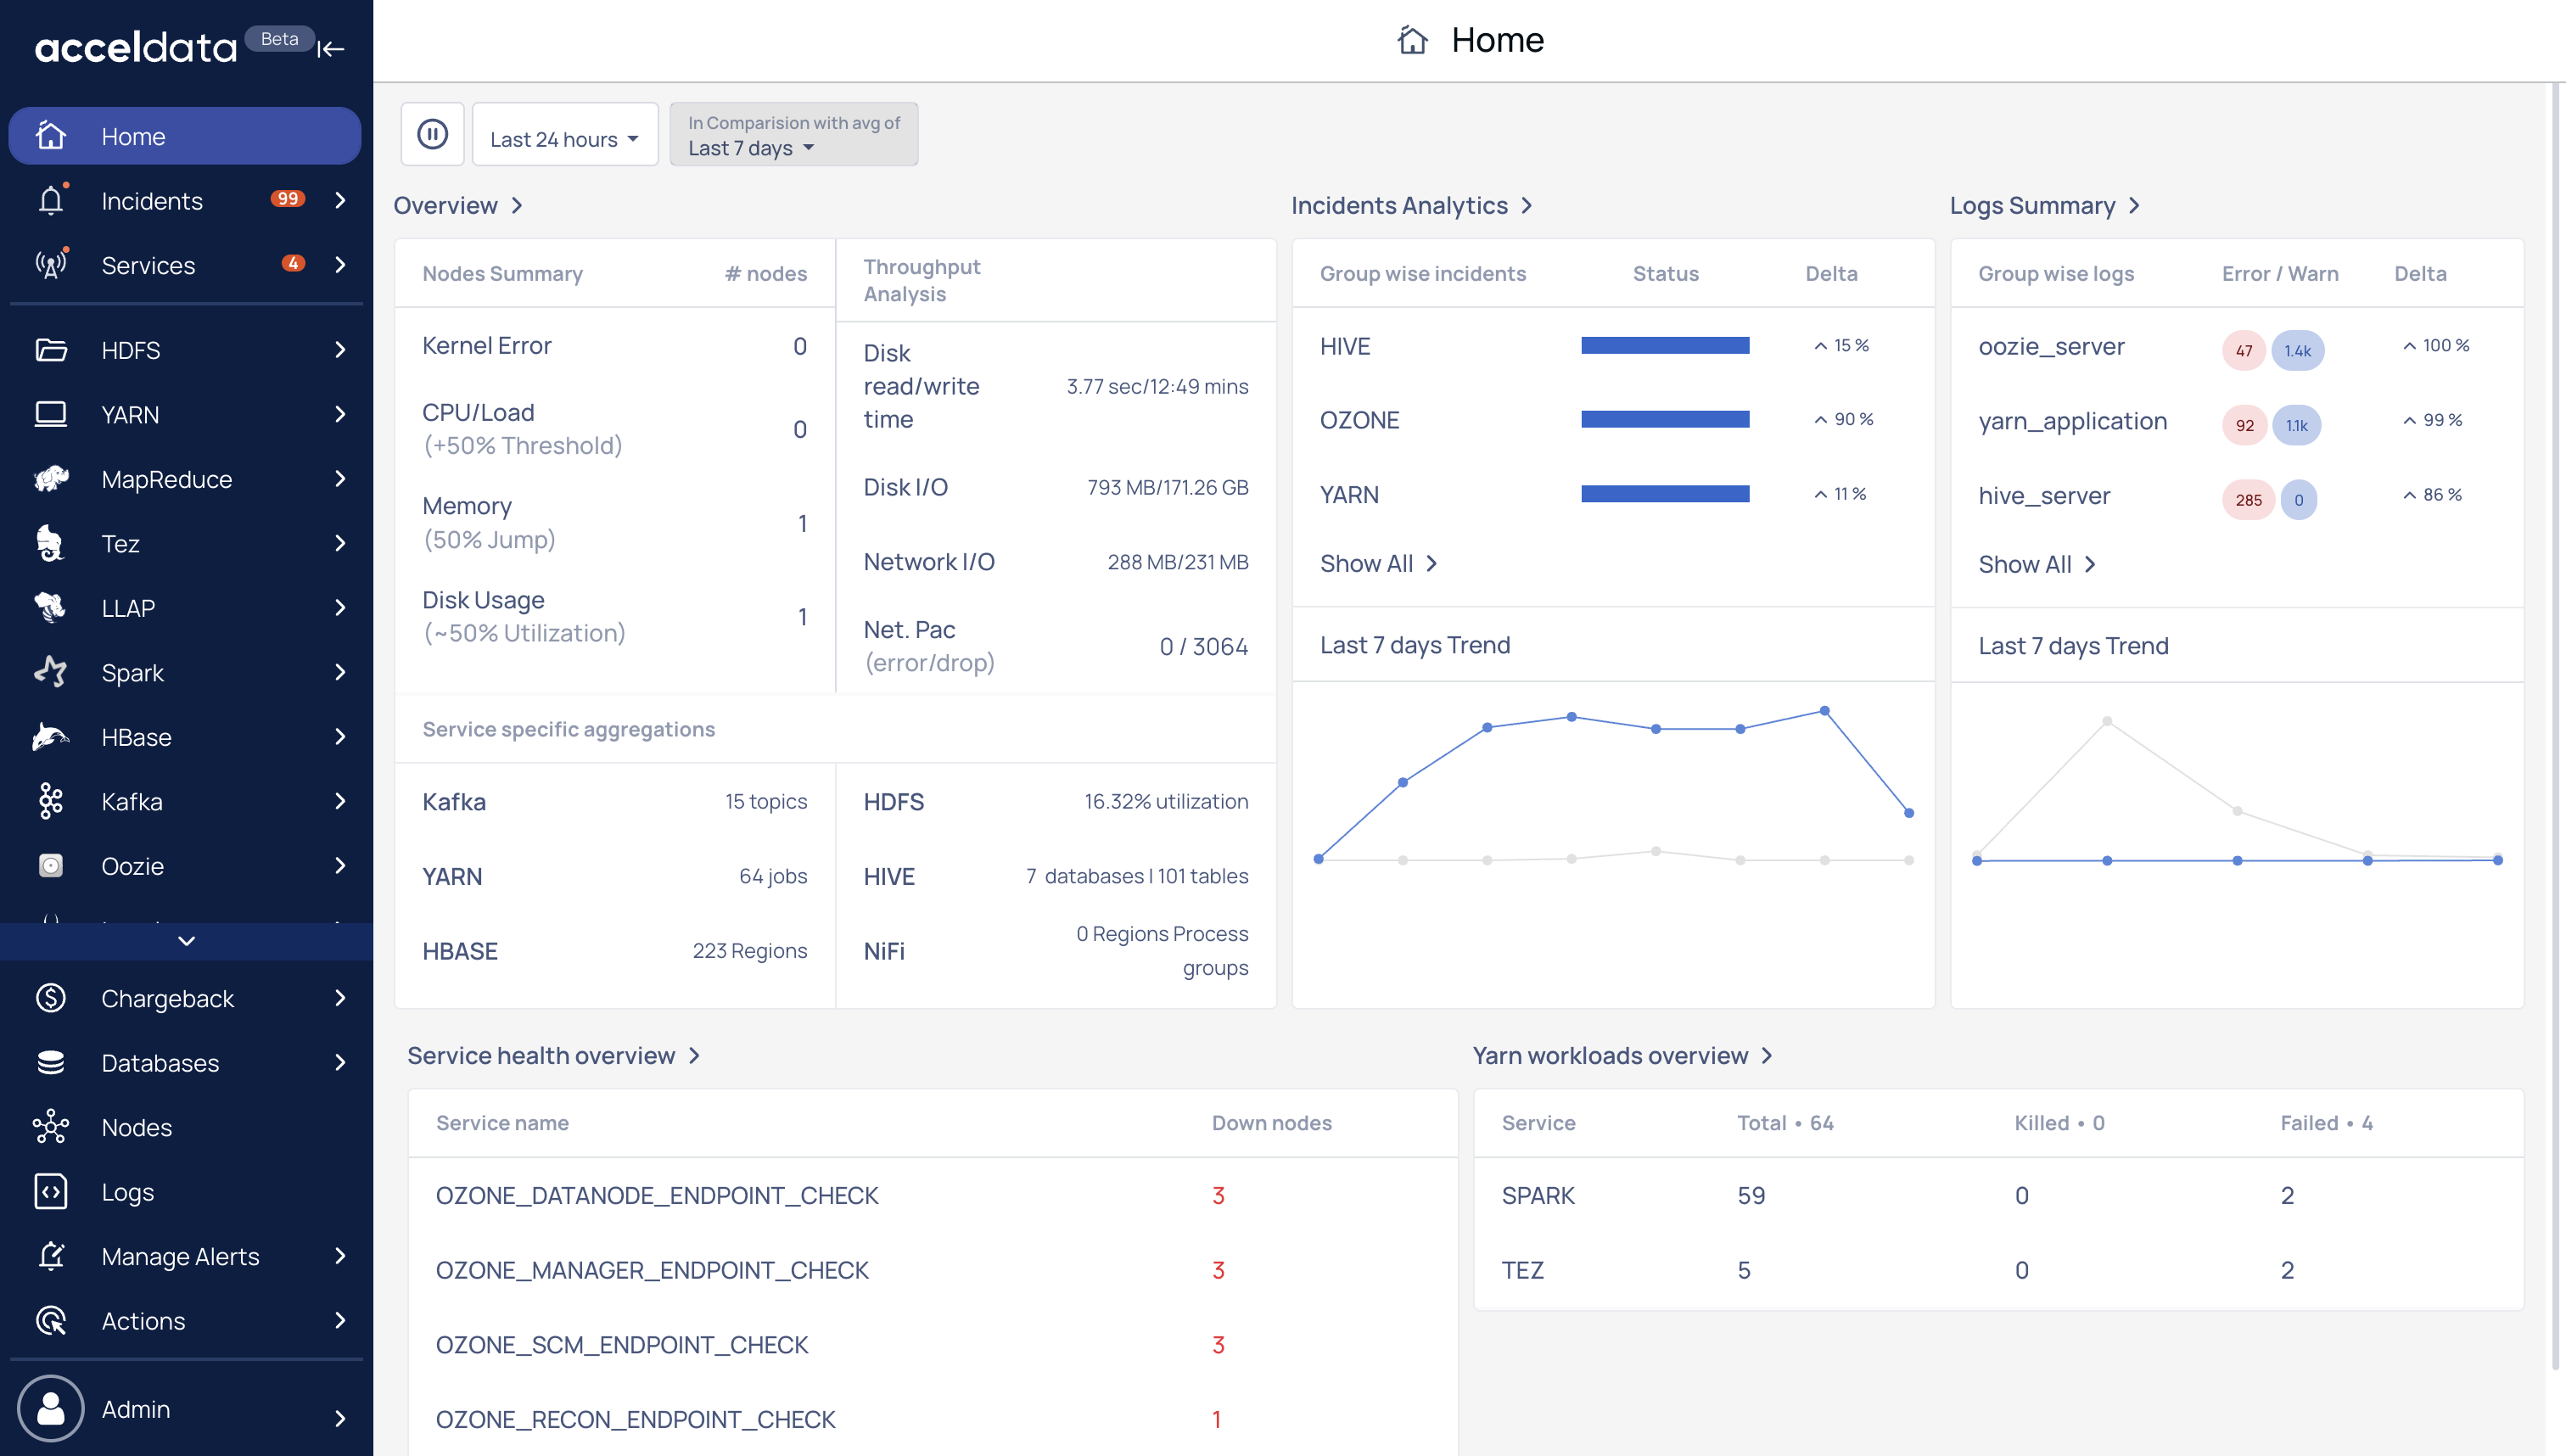Pause auto-refresh with the pause button
The image size is (2566, 1456).
coord(432,134)
